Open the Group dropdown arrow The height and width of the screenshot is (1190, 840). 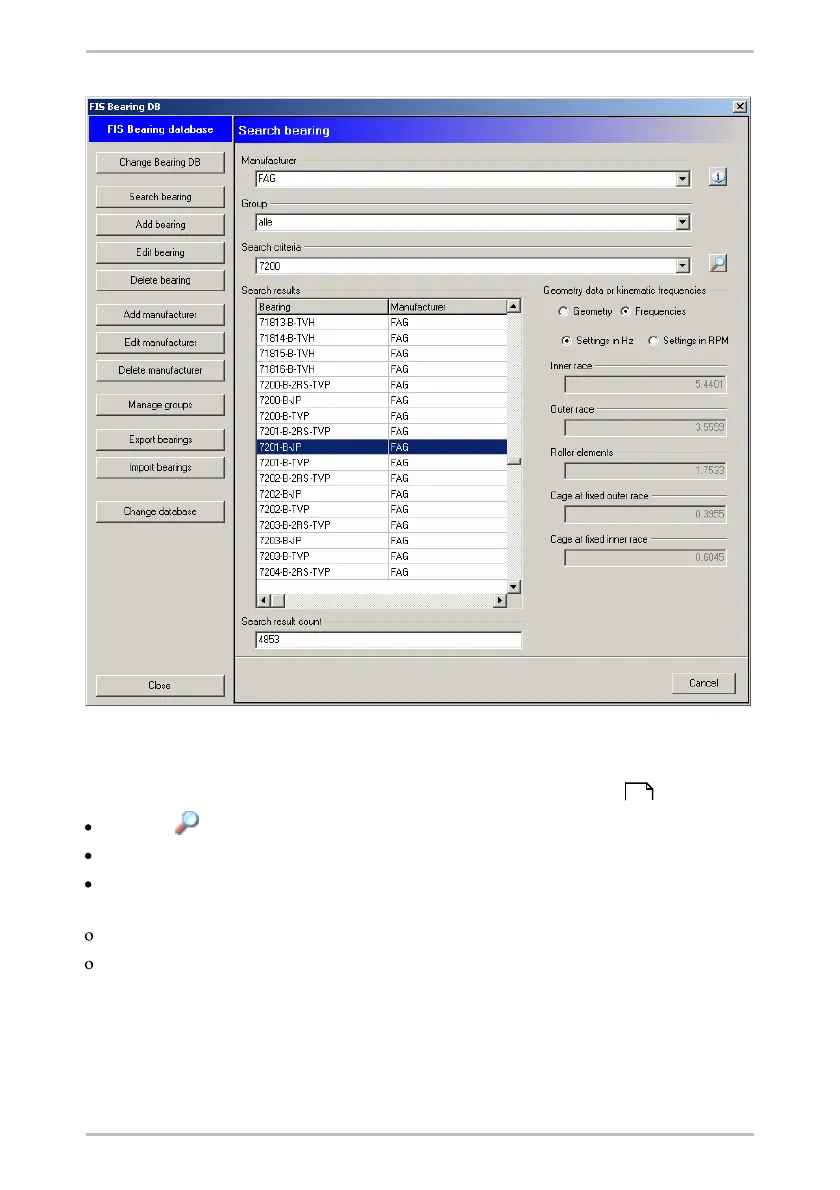(x=683, y=222)
